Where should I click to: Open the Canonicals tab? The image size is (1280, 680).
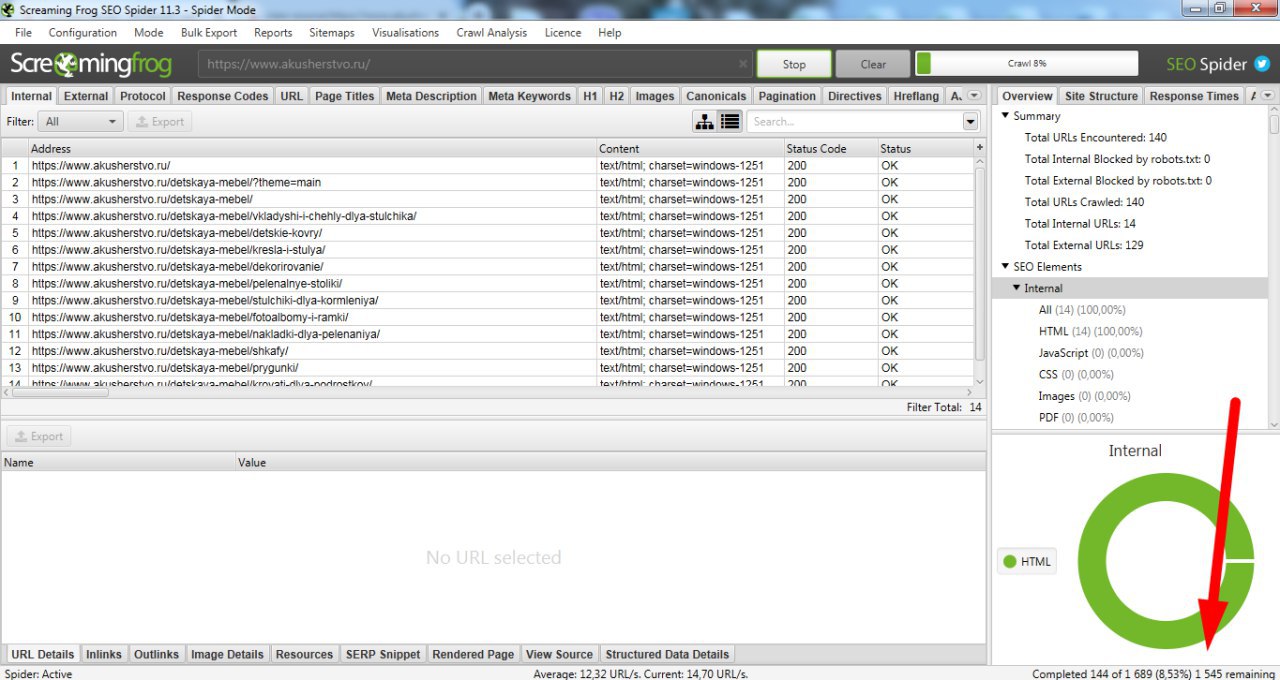(x=716, y=96)
